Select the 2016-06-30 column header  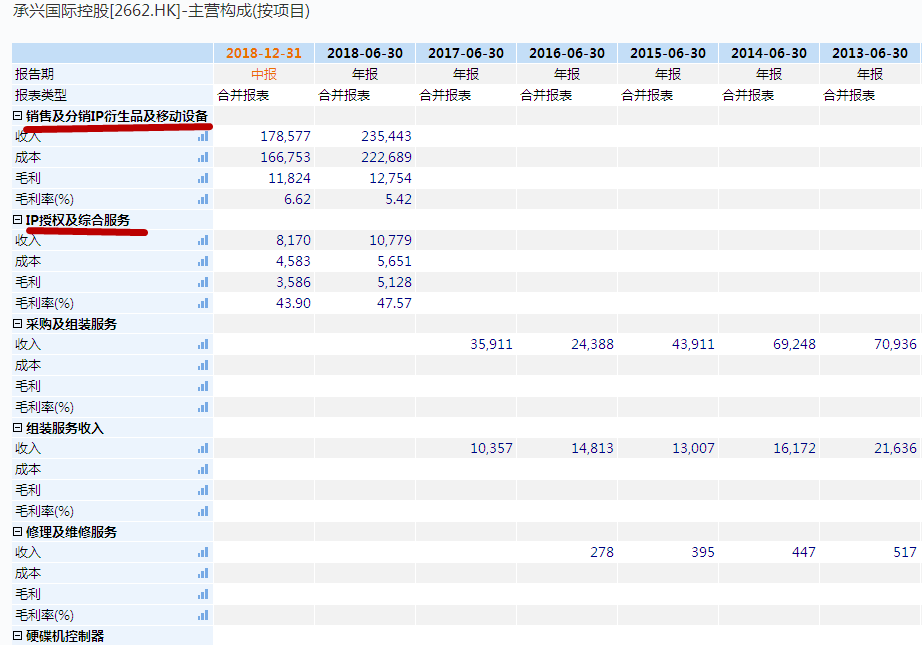[567, 54]
